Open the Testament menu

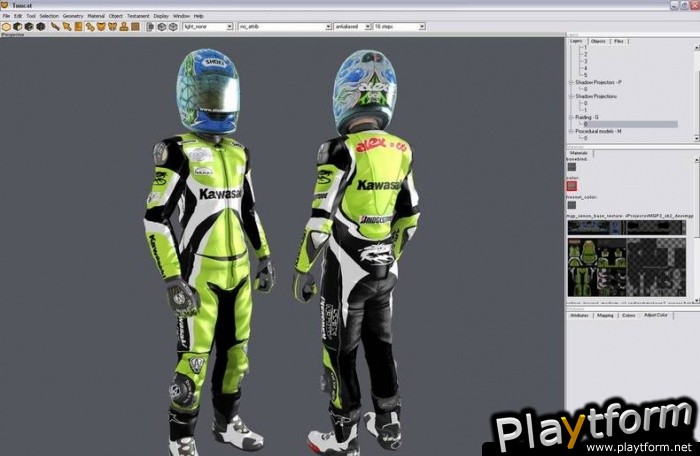(138, 16)
